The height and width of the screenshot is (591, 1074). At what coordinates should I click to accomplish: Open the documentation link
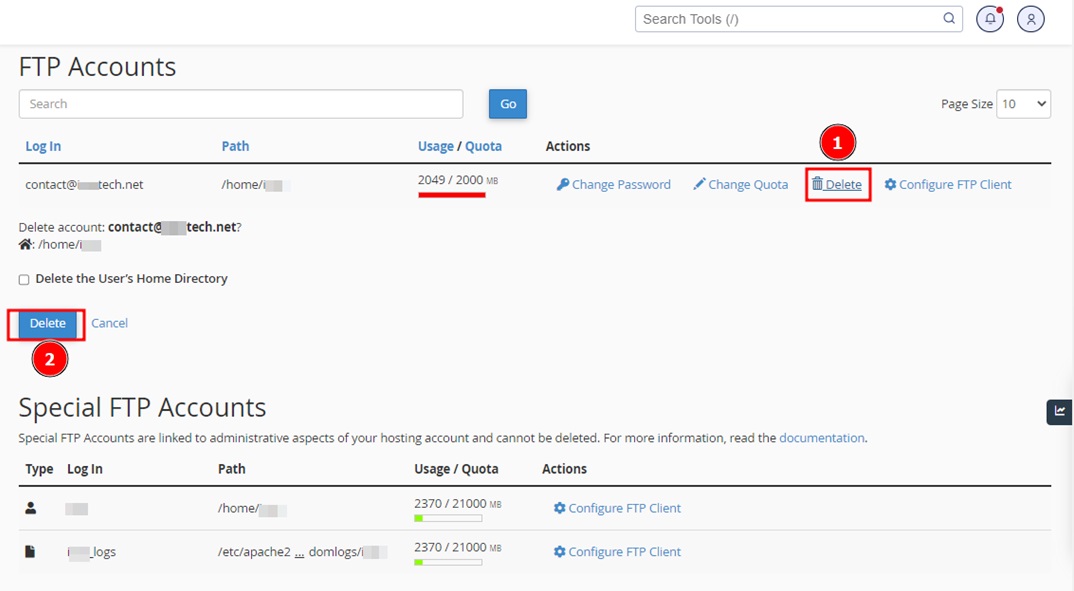tap(822, 438)
